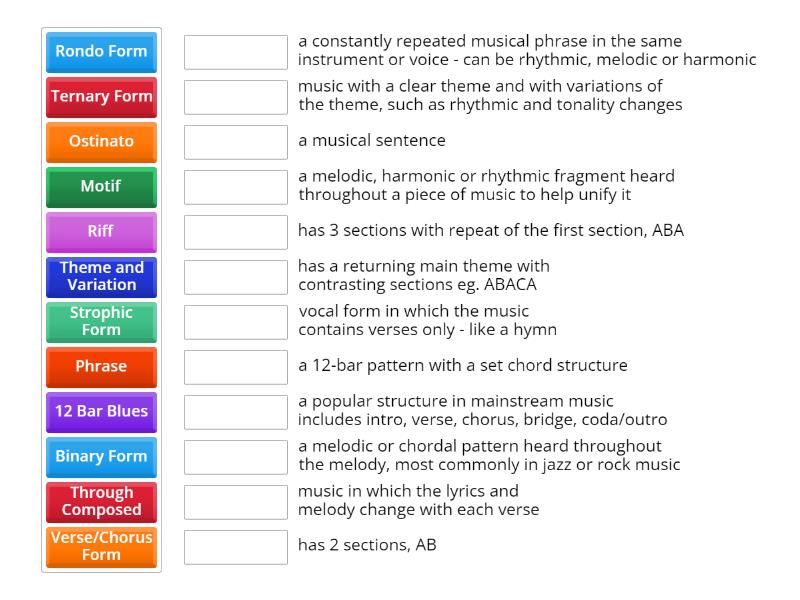This screenshot has height=600, width=800.
Task: Click the answer box for the ABA definition
Action: tap(236, 232)
